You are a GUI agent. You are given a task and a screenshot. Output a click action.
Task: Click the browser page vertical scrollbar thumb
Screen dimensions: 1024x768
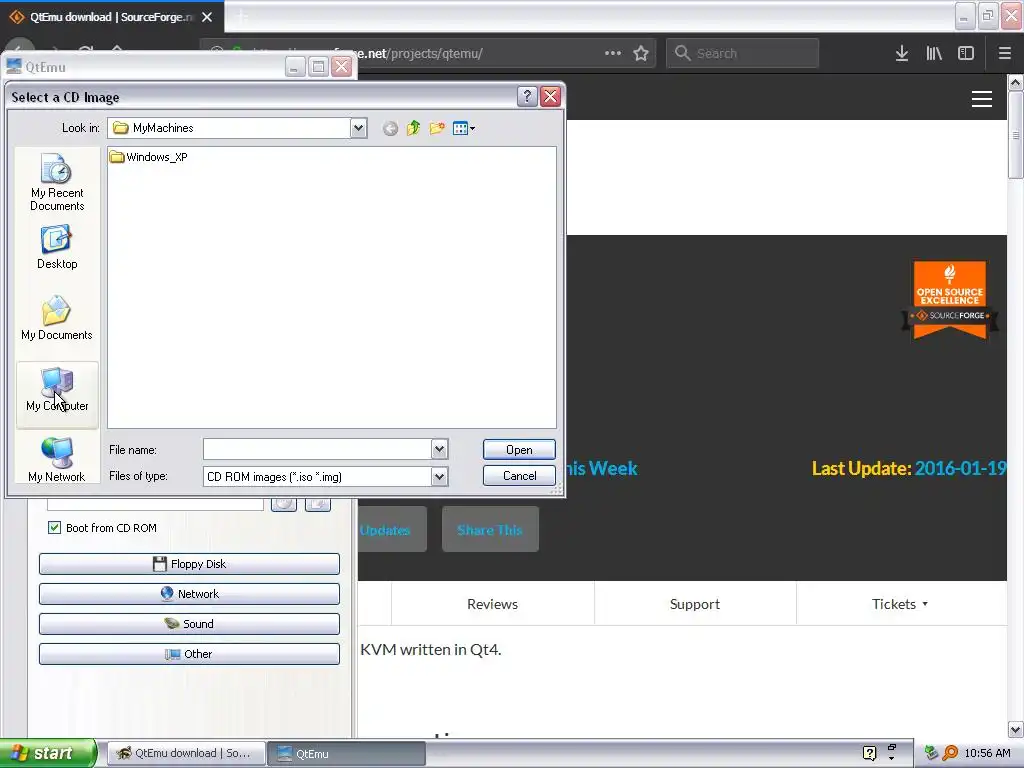[x=1015, y=135]
